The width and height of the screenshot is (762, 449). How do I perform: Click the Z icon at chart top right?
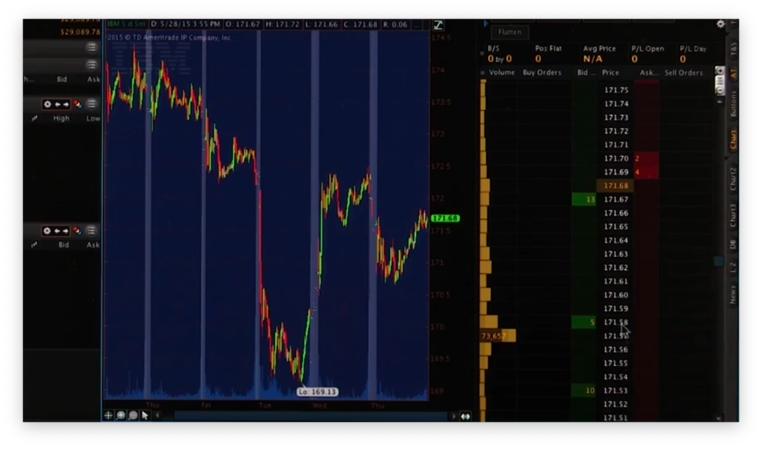tap(438, 25)
